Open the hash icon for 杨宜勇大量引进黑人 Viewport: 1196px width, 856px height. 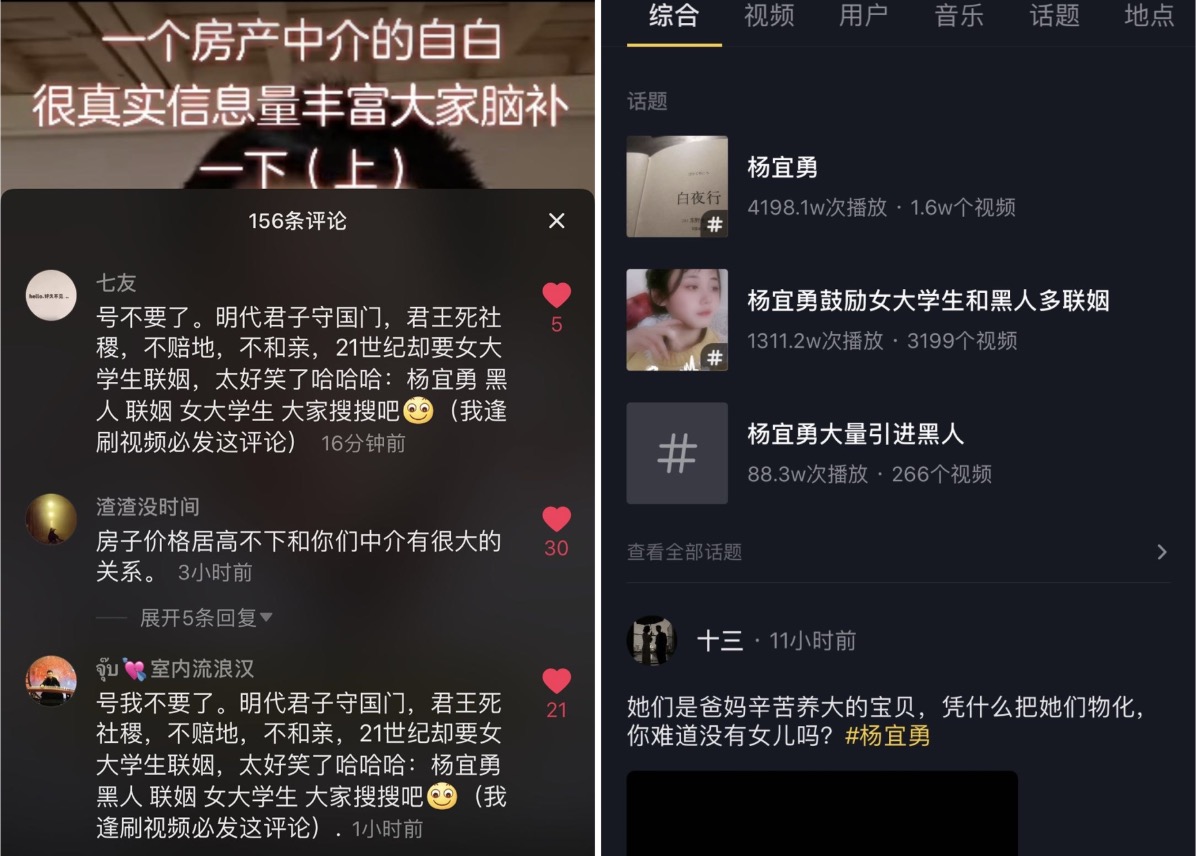677,453
